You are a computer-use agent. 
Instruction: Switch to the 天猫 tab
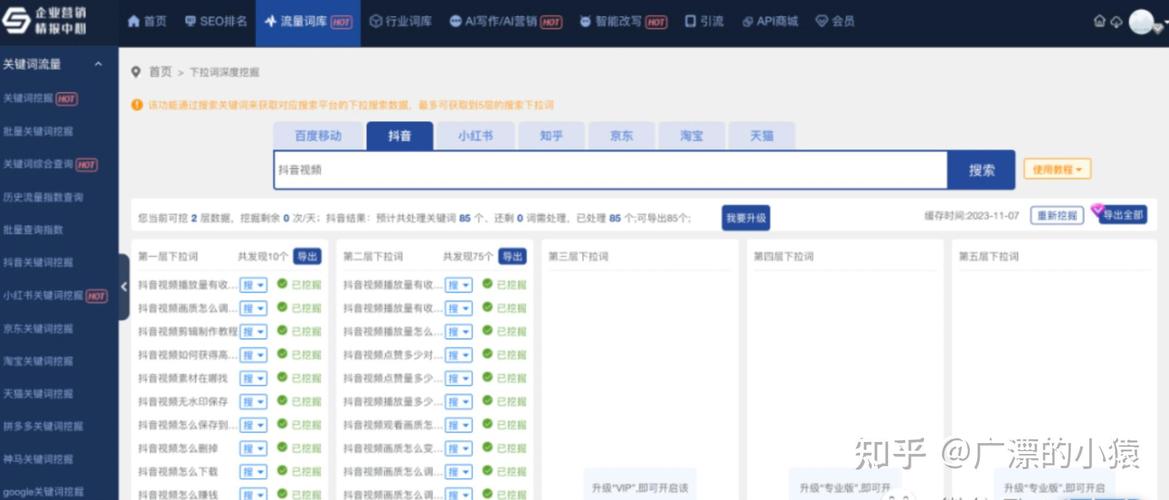tap(761, 136)
